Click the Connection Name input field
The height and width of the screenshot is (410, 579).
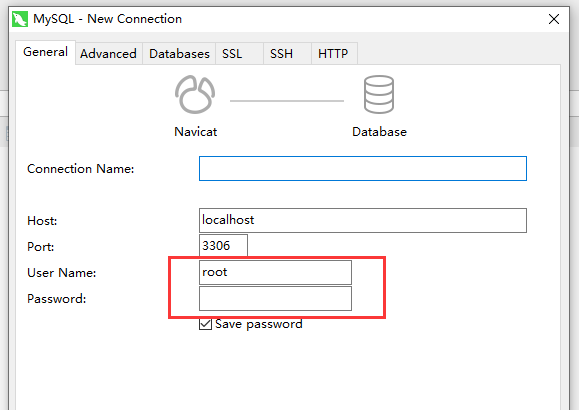click(363, 168)
